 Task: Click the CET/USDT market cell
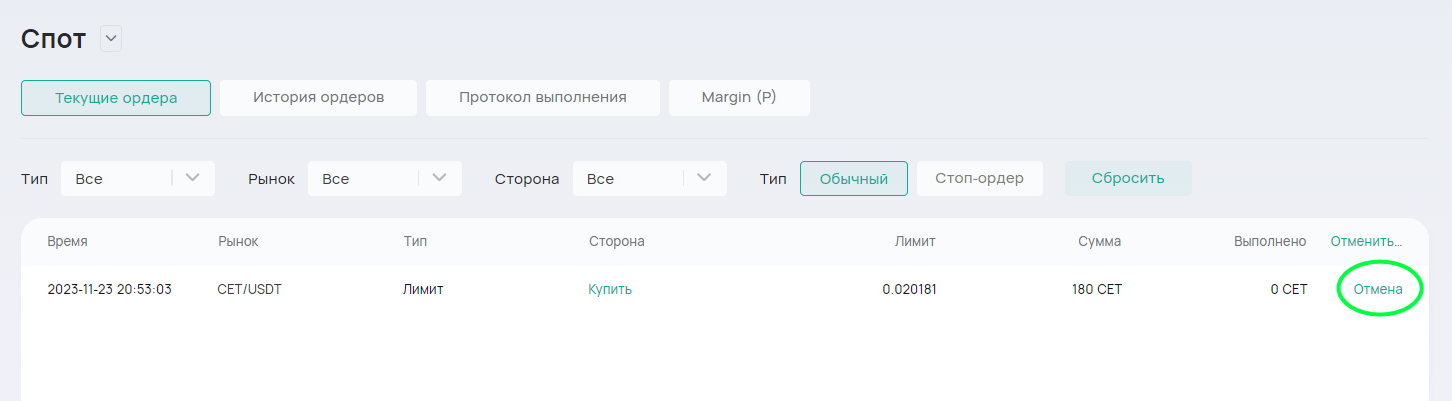(x=249, y=289)
